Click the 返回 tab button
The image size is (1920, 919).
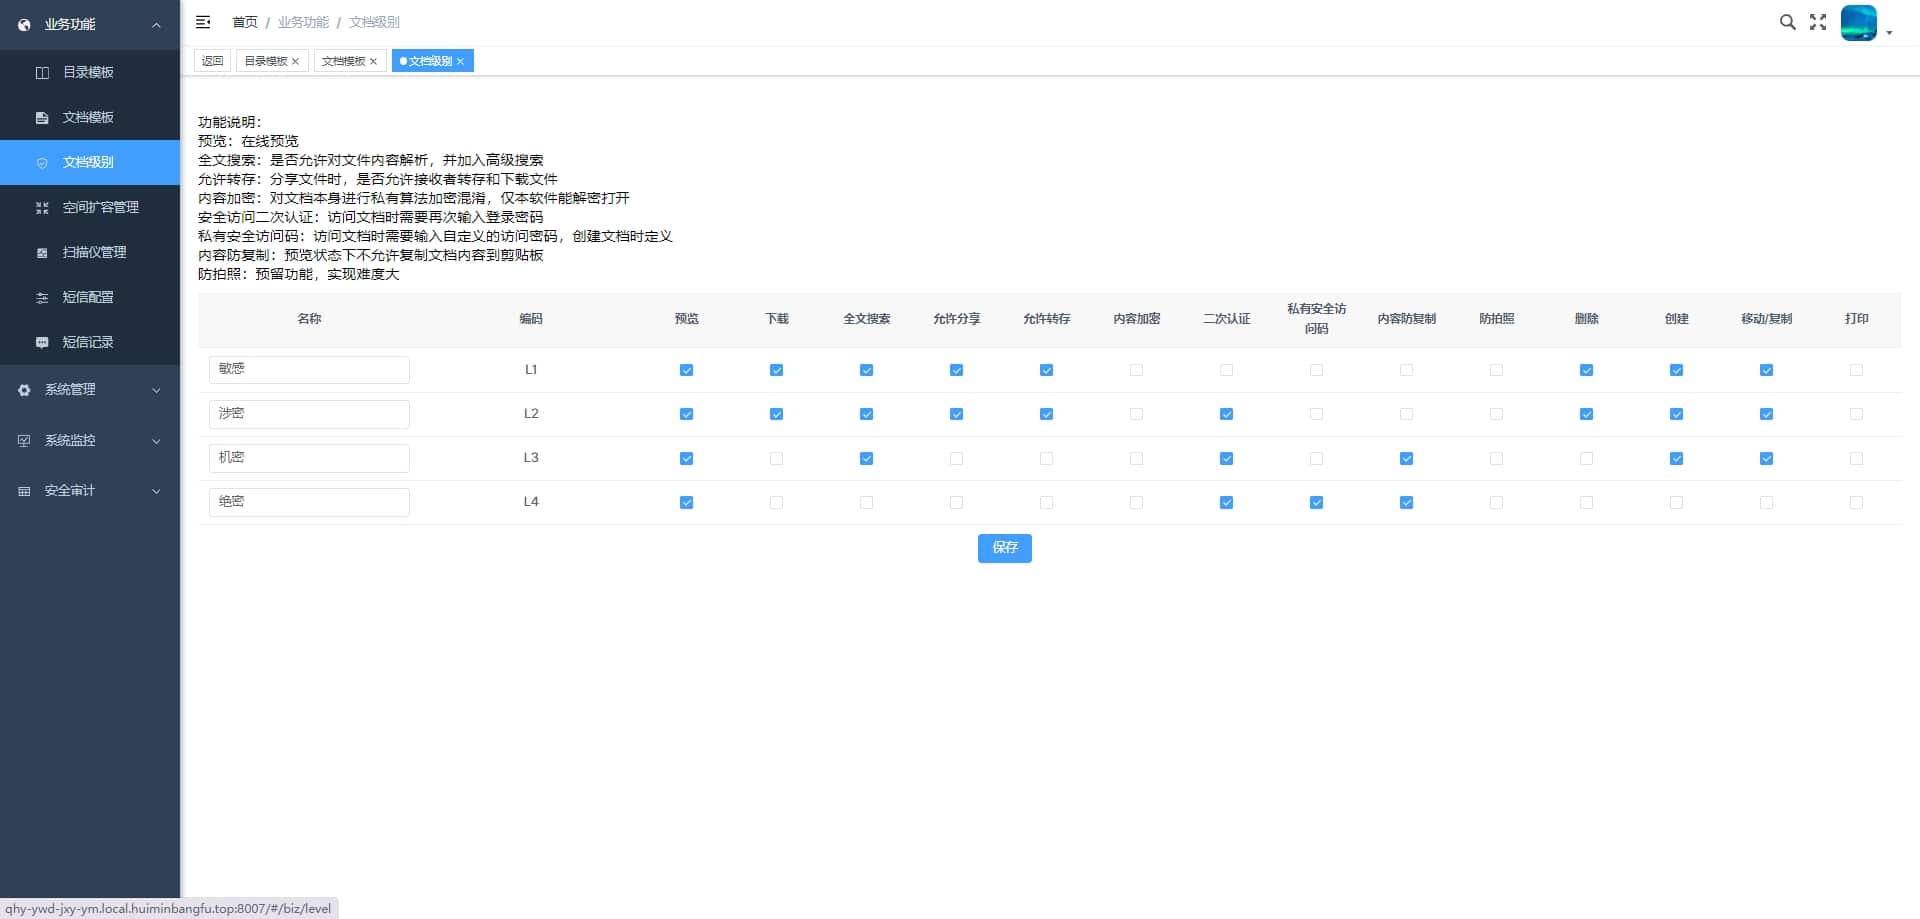pyautogui.click(x=212, y=61)
